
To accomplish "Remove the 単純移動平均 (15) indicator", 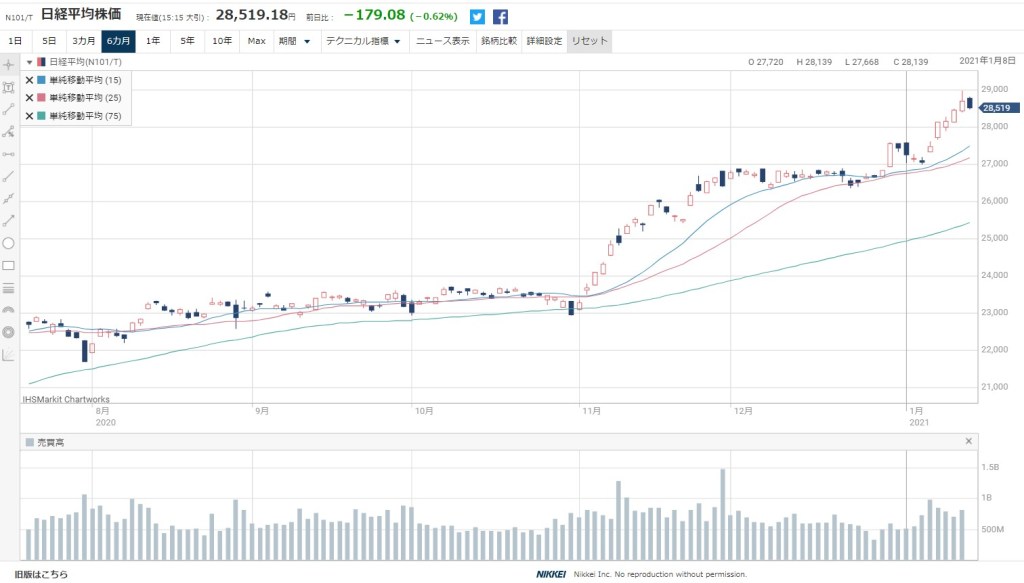I will coord(29,80).
